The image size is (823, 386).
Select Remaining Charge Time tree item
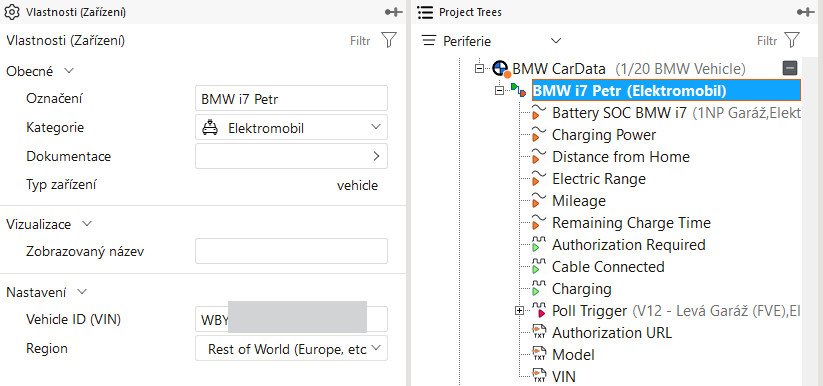[x=631, y=223]
